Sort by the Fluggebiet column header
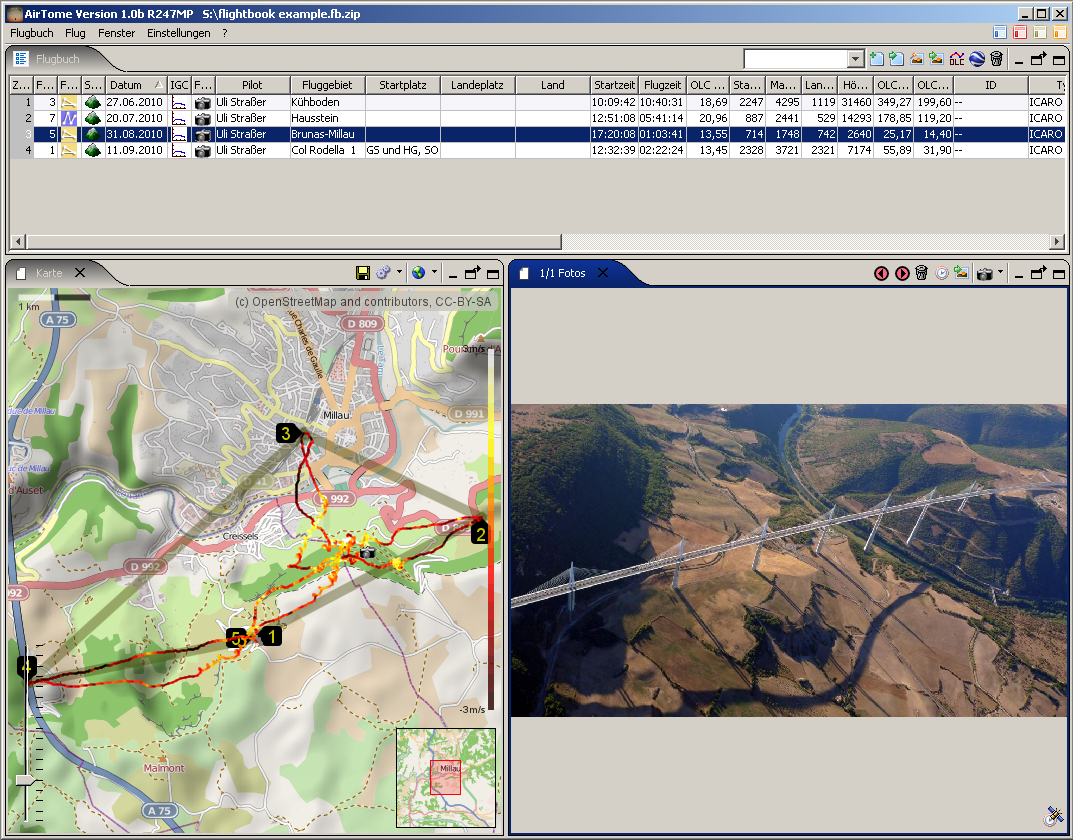 pos(327,85)
